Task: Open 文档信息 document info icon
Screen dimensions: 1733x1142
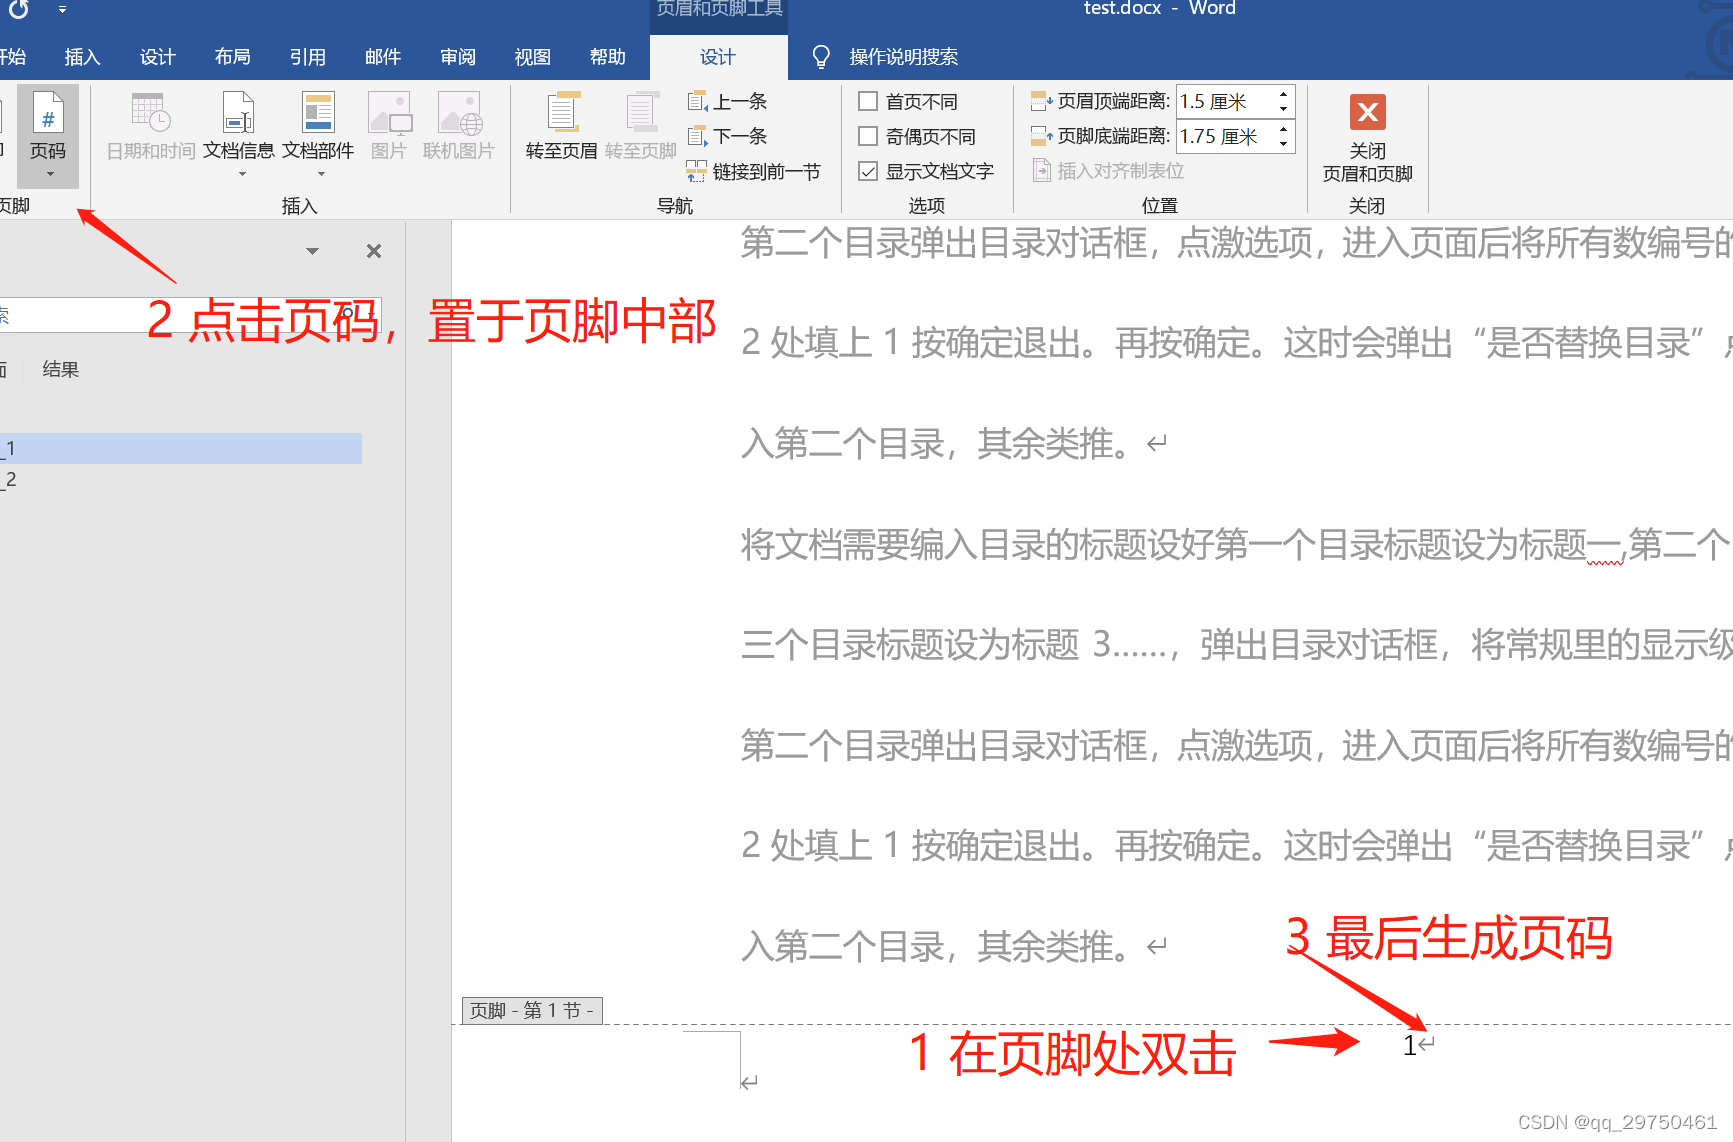Action: click(238, 113)
